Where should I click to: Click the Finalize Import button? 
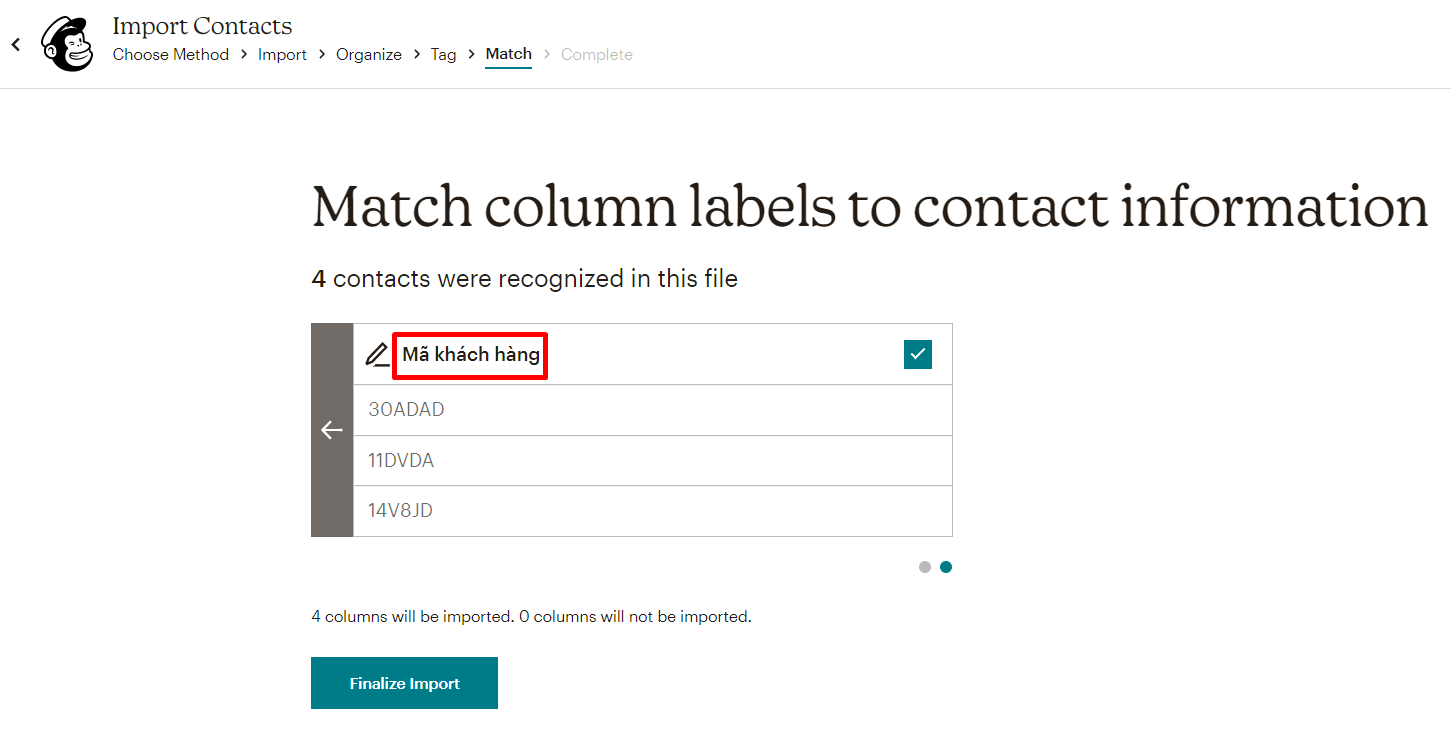click(x=404, y=682)
